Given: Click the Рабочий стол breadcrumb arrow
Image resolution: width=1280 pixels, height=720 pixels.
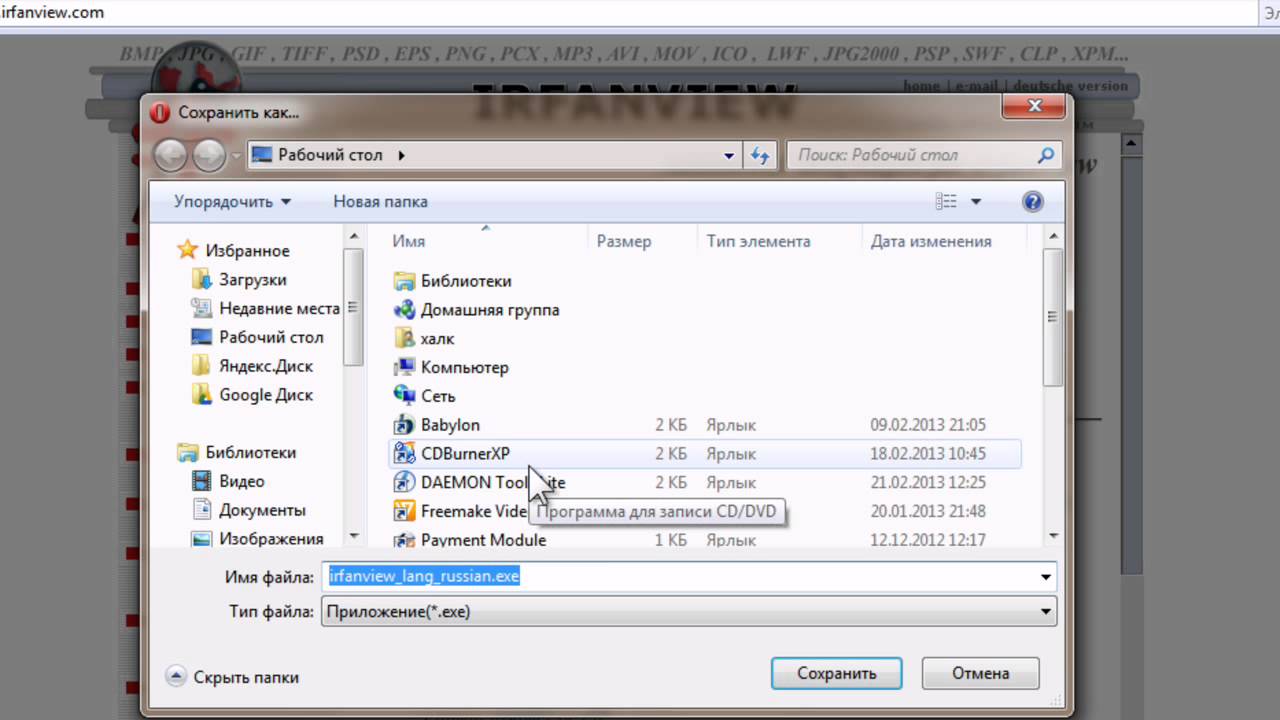Looking at the screenshot, I should [x=401, y=155].
